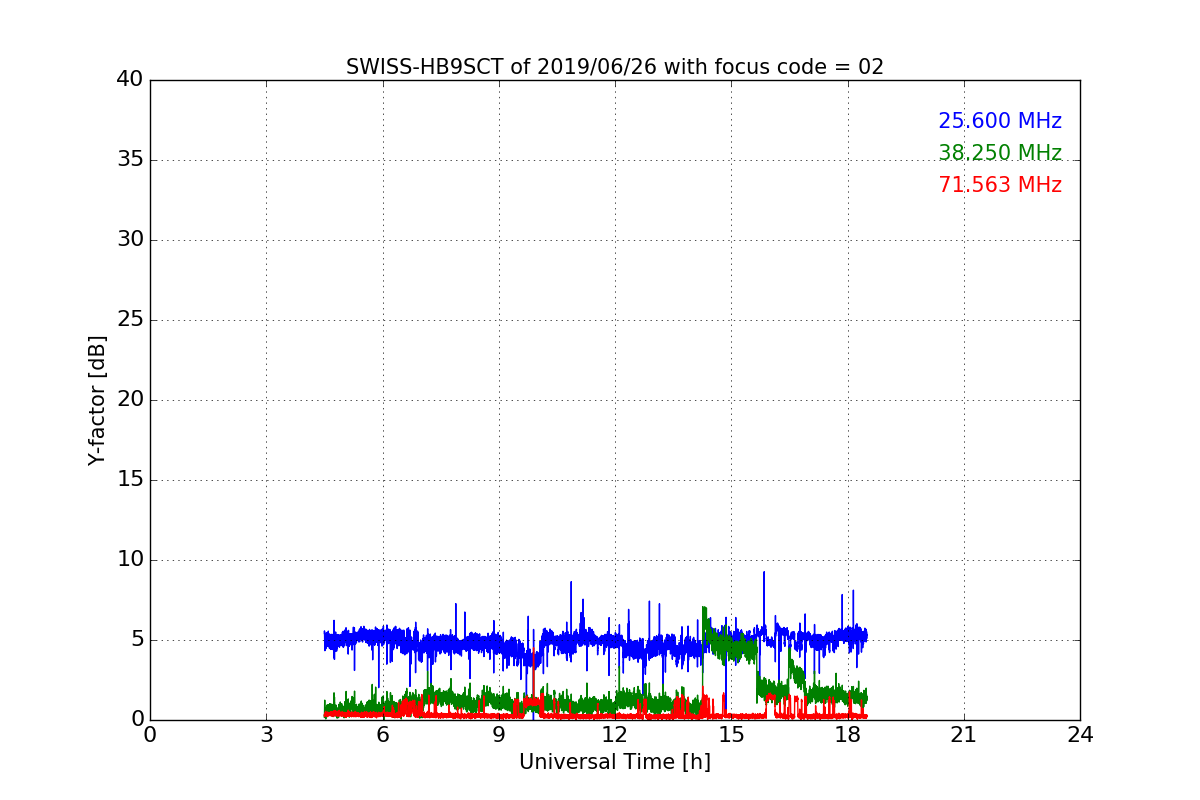Click the y-axis tick label 35
1200x800 pixels.
[130, 160]
